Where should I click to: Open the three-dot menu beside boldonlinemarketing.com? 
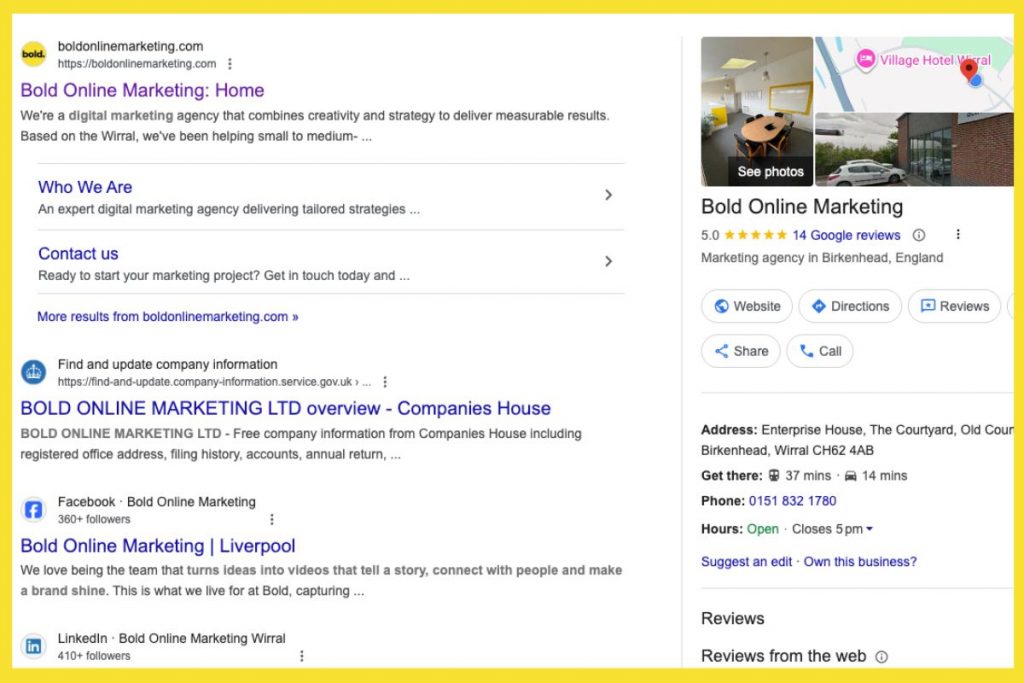(x=228, y=63)
